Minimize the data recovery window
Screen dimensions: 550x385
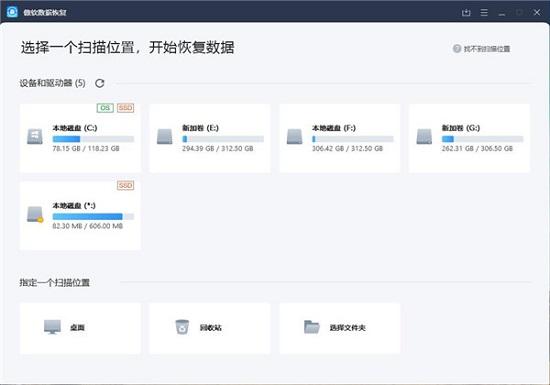[502, 13]
